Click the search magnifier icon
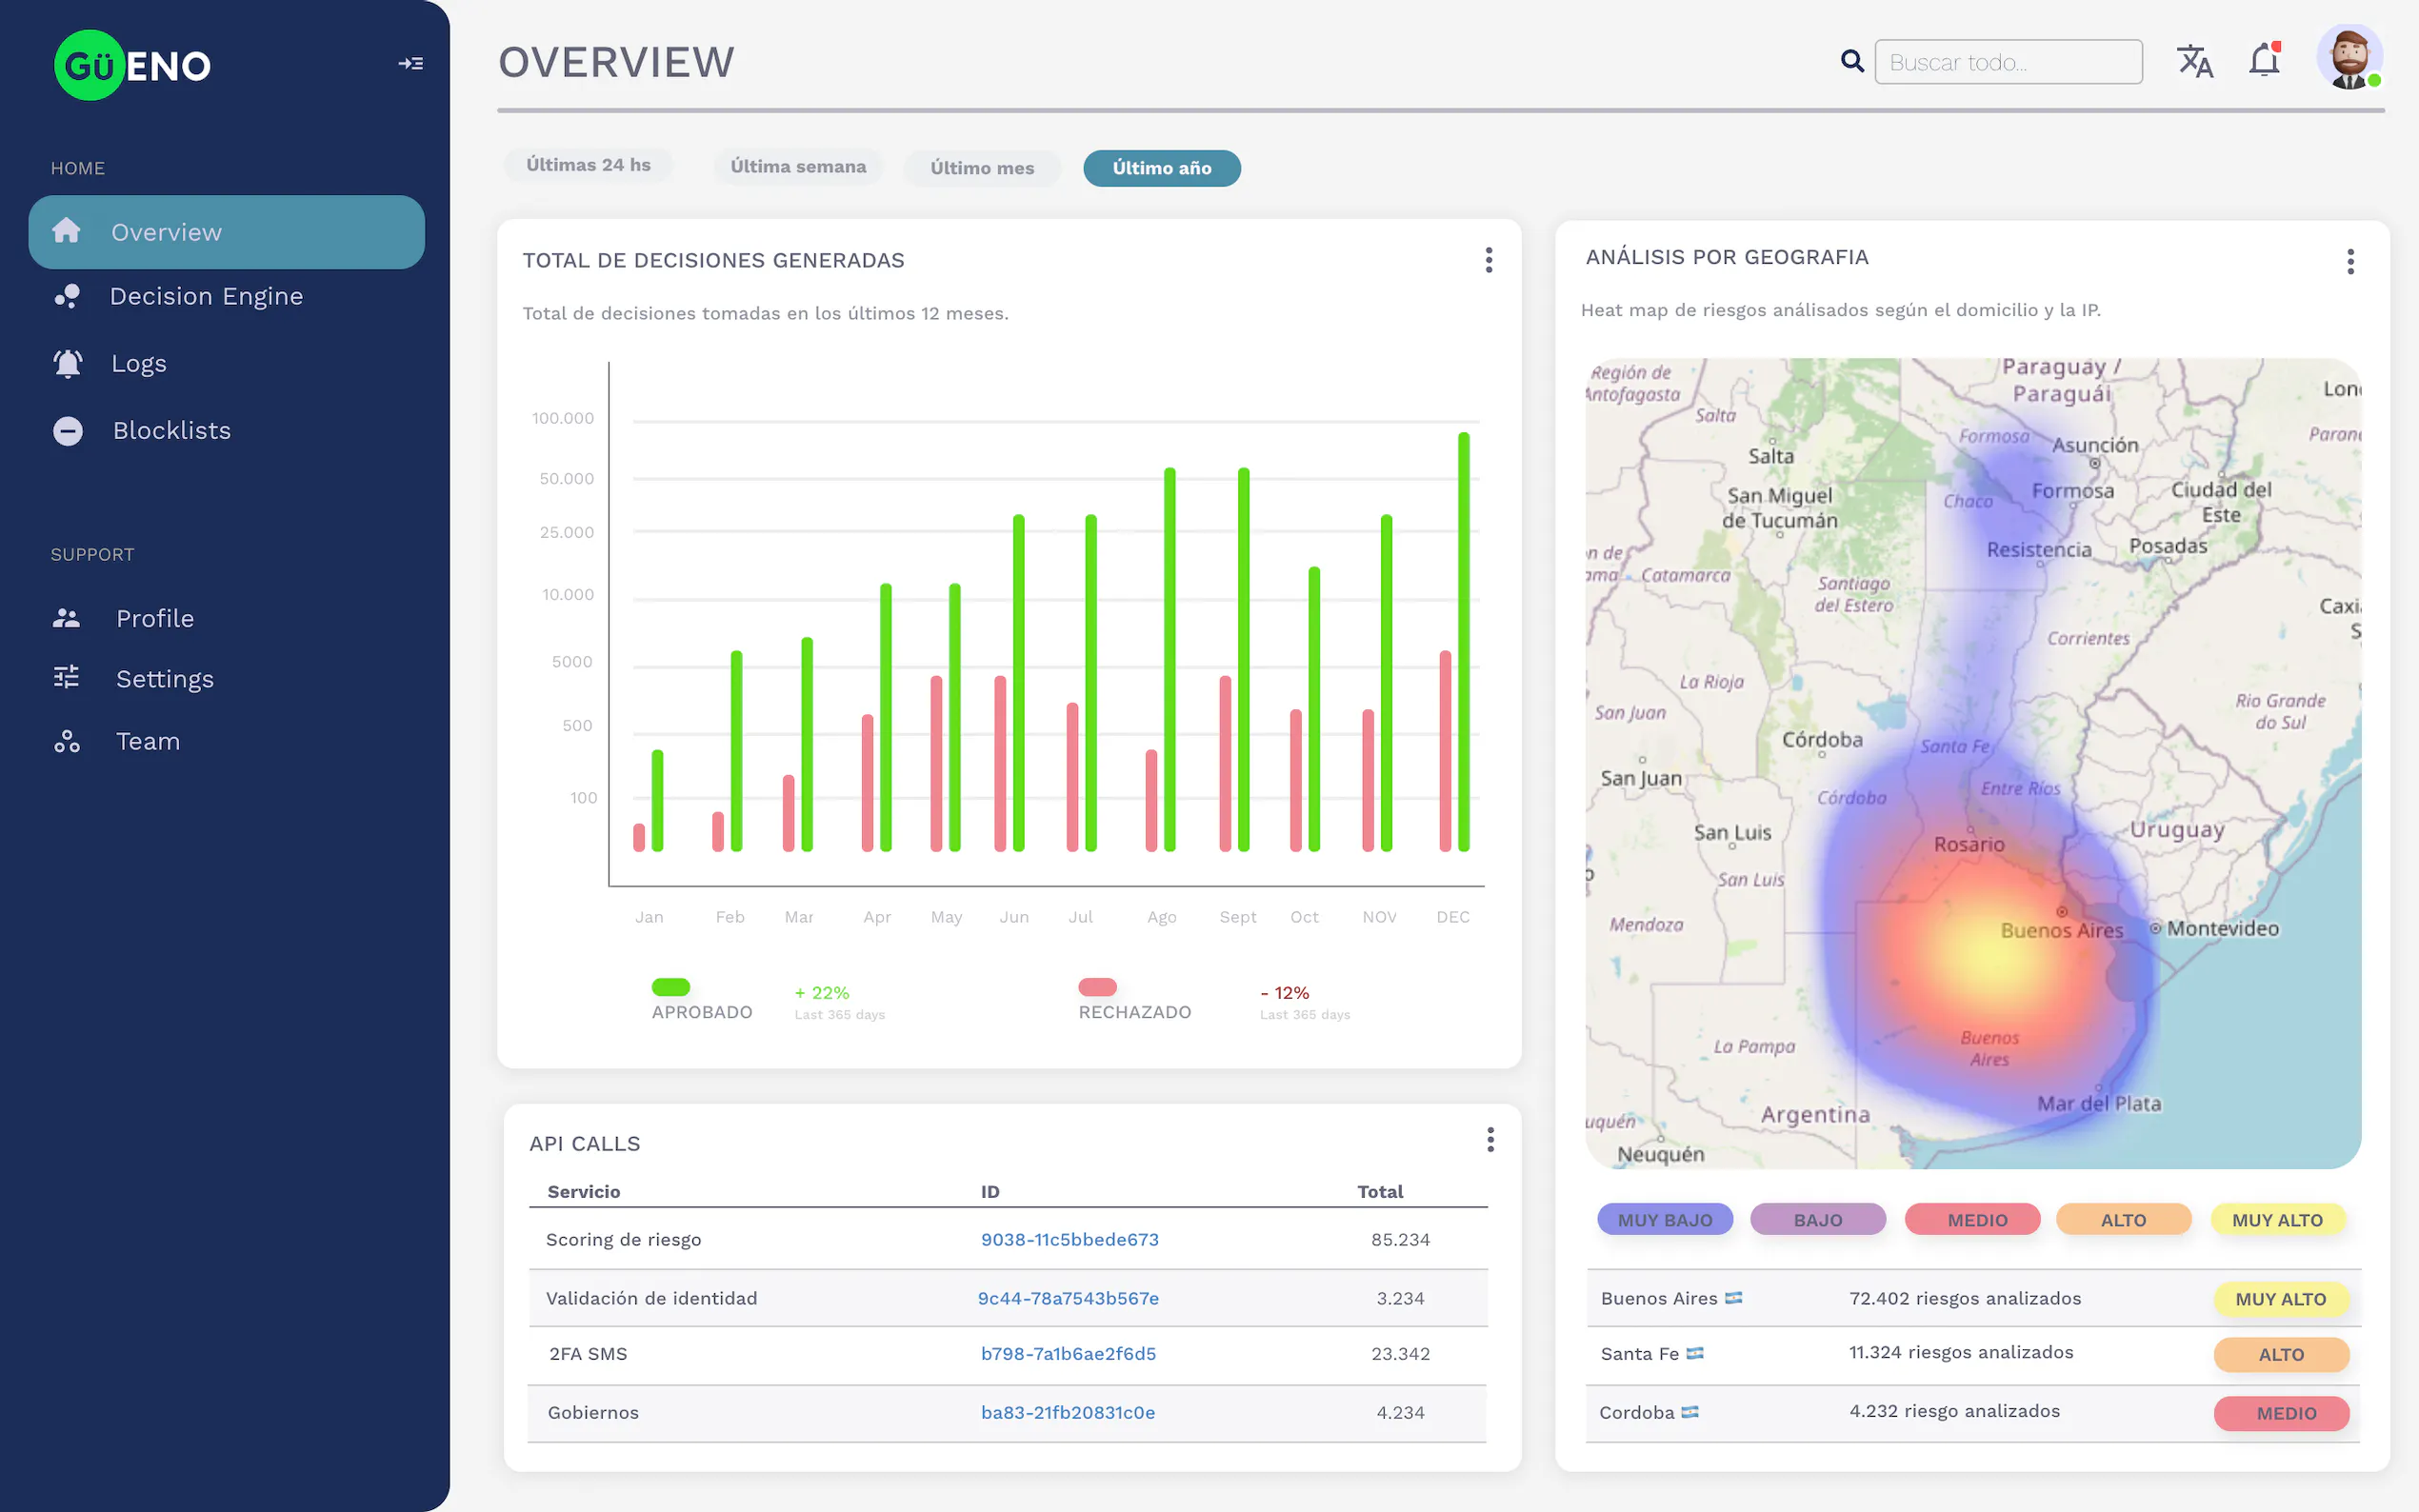This screenshot has width=2419, height=1512. coord(1852,61)
